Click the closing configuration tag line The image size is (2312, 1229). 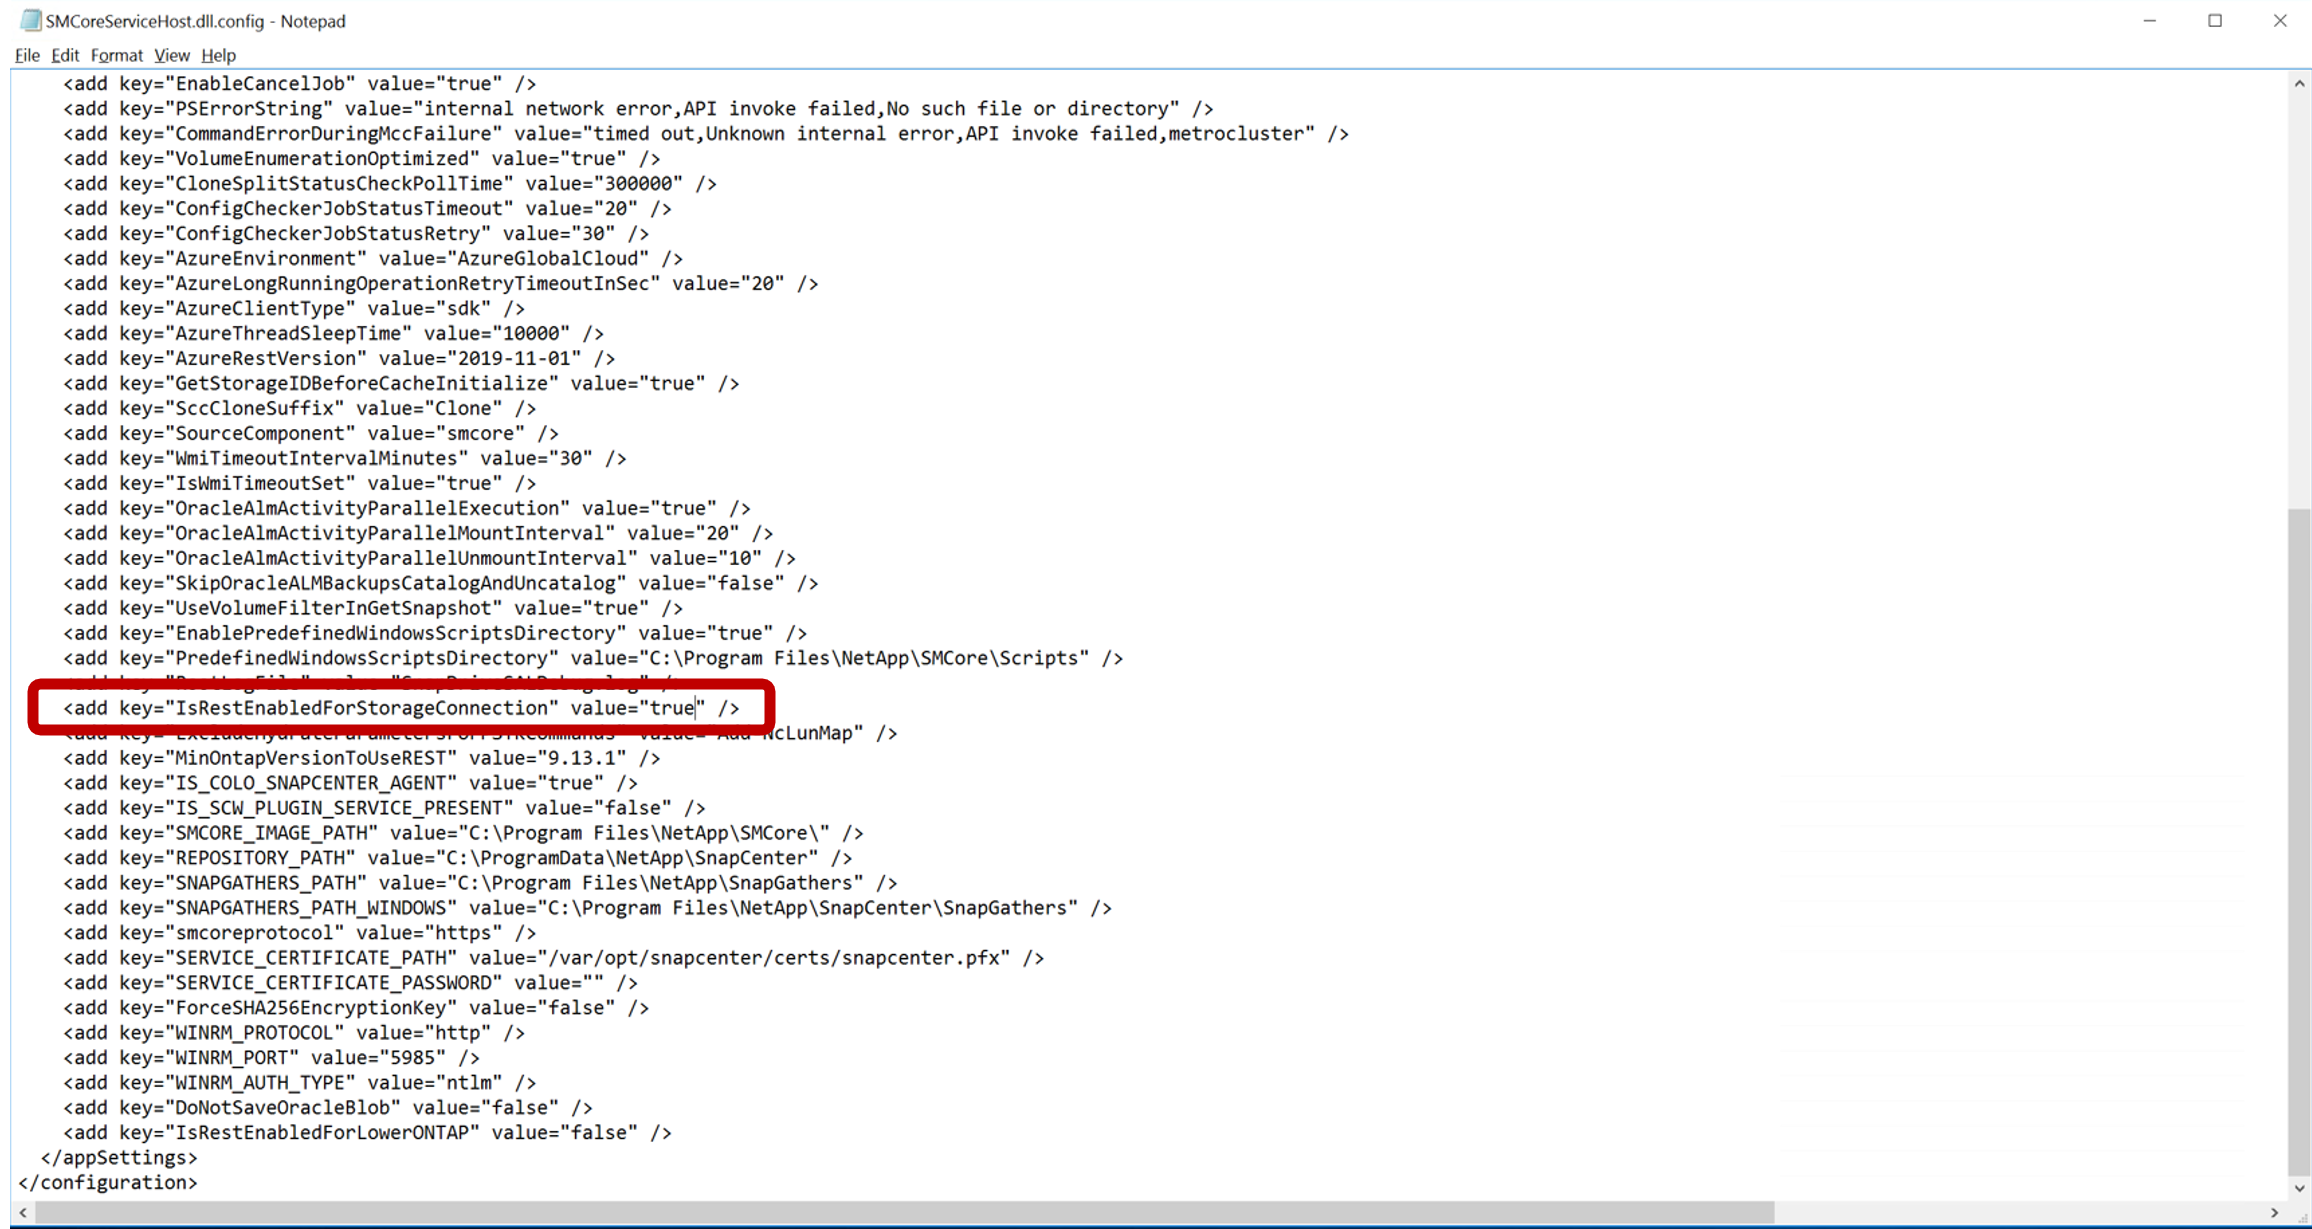pyautogui.click(x=108, y=1183)
